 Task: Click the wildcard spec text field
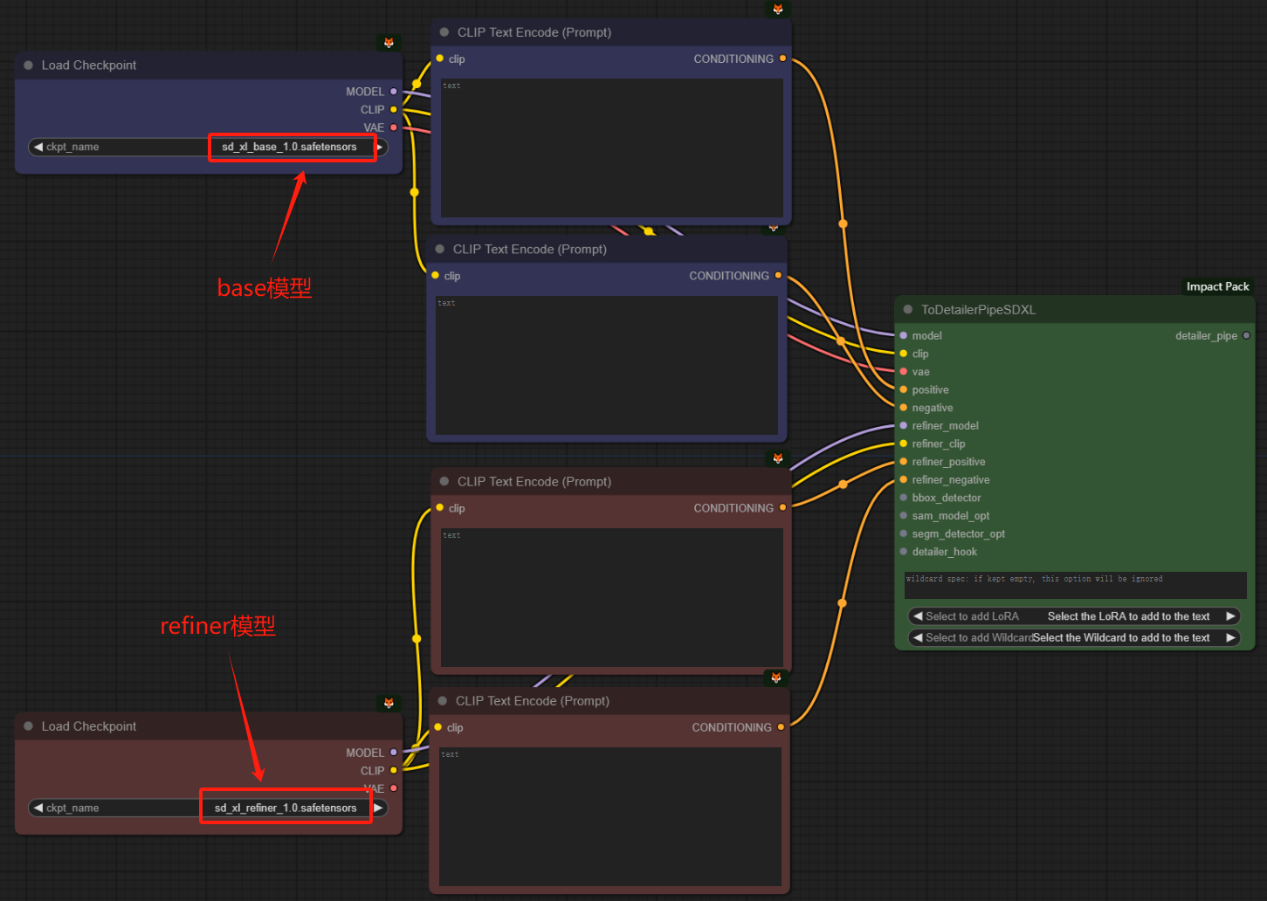pos(1075,585)
